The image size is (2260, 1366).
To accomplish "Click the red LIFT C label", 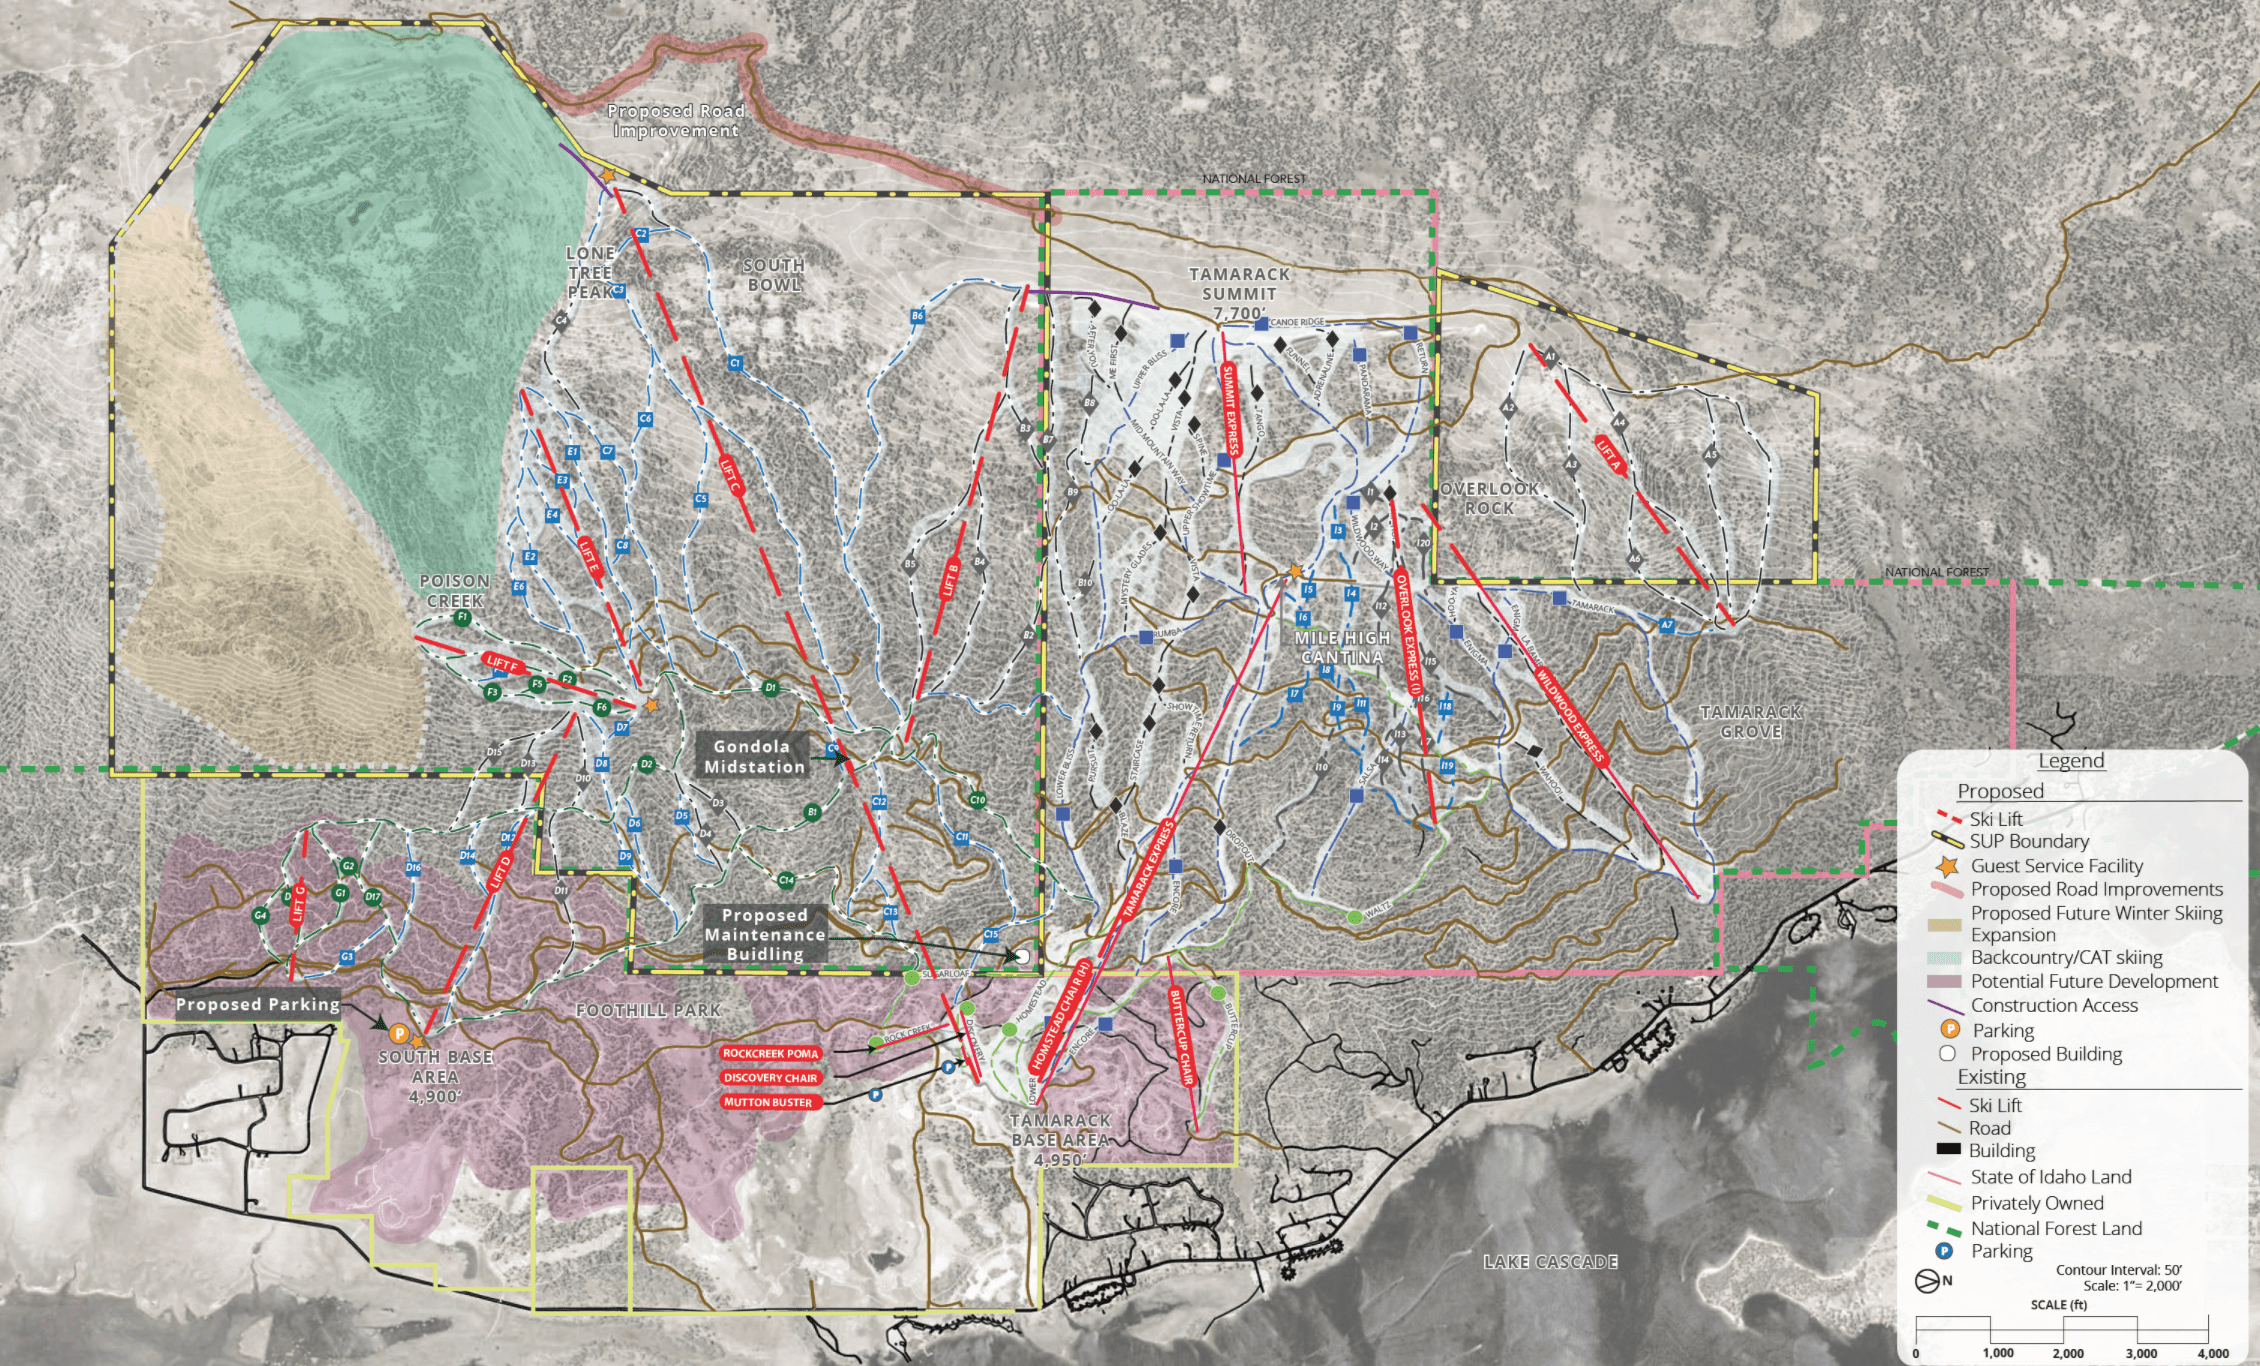I will tap(733, 475).
